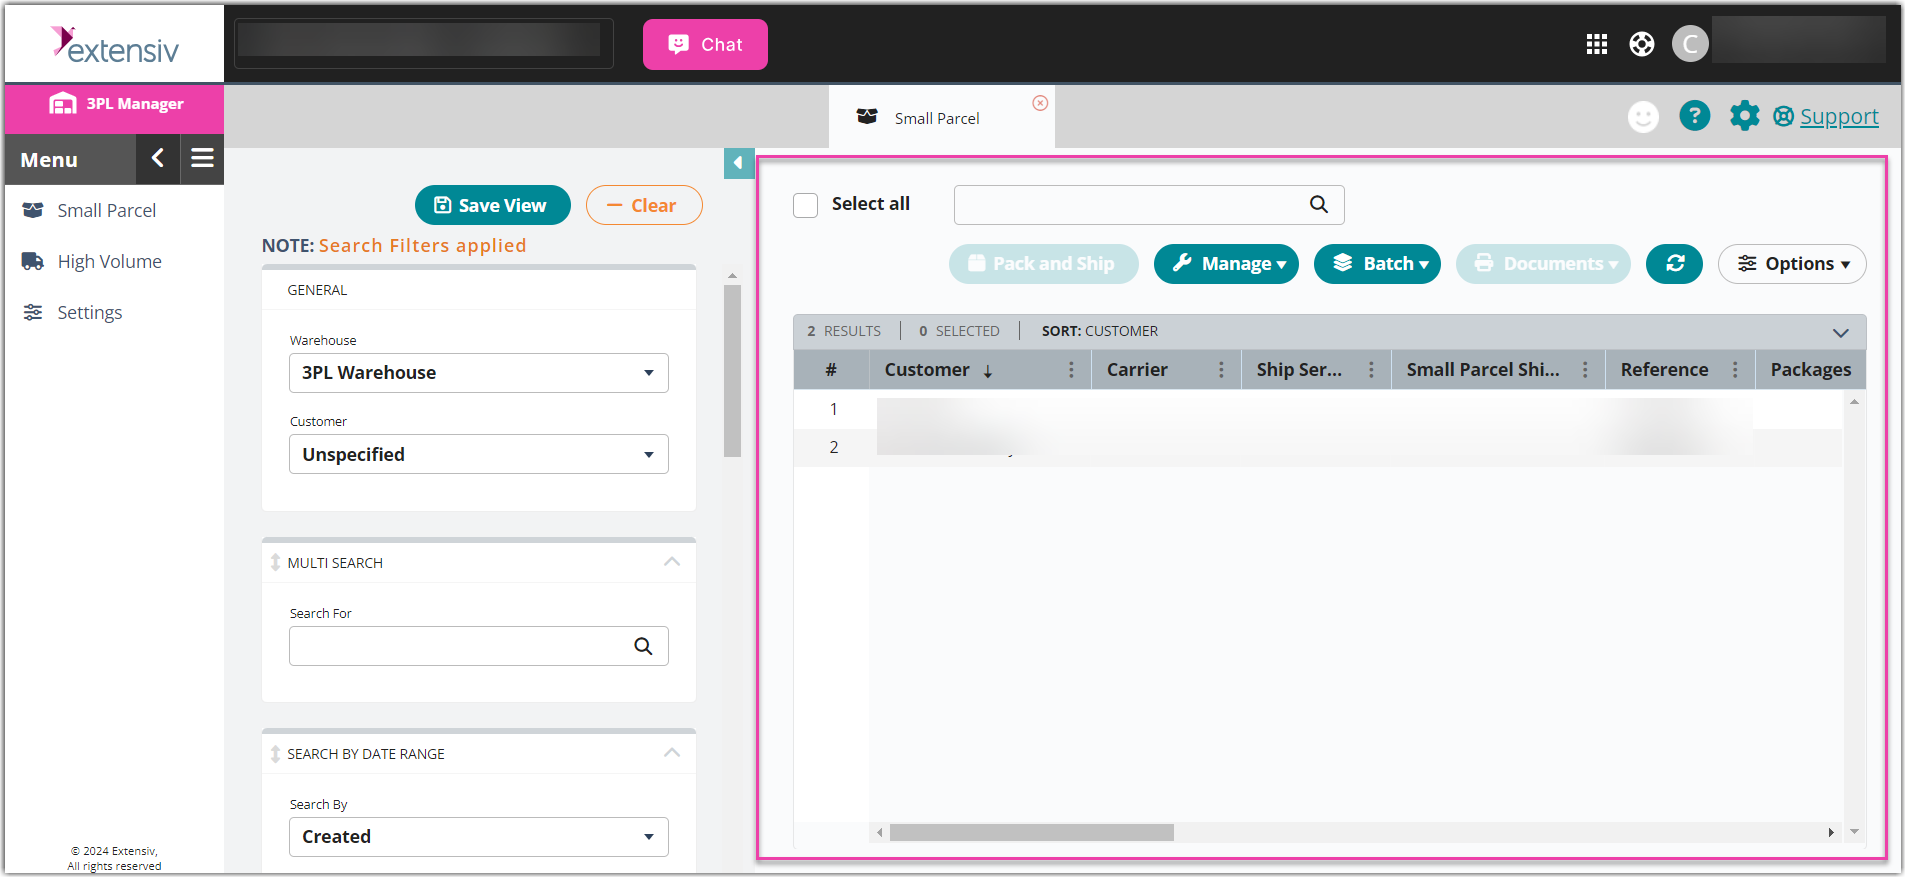Open the question mark help icon
Viewport: 1906px width, 878px height.
tap(1695, 116)
